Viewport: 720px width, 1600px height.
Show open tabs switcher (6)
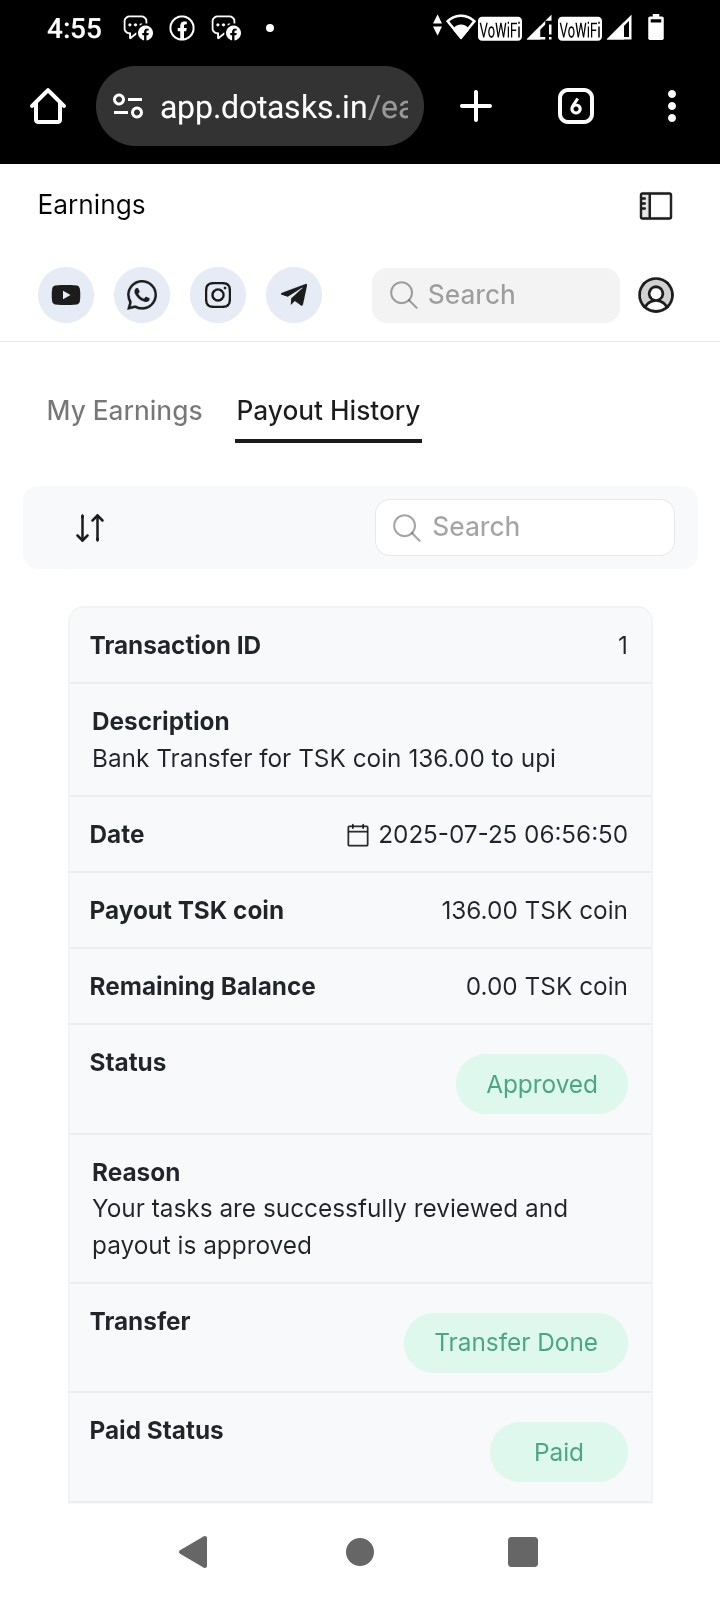click(x=575, y=106)
